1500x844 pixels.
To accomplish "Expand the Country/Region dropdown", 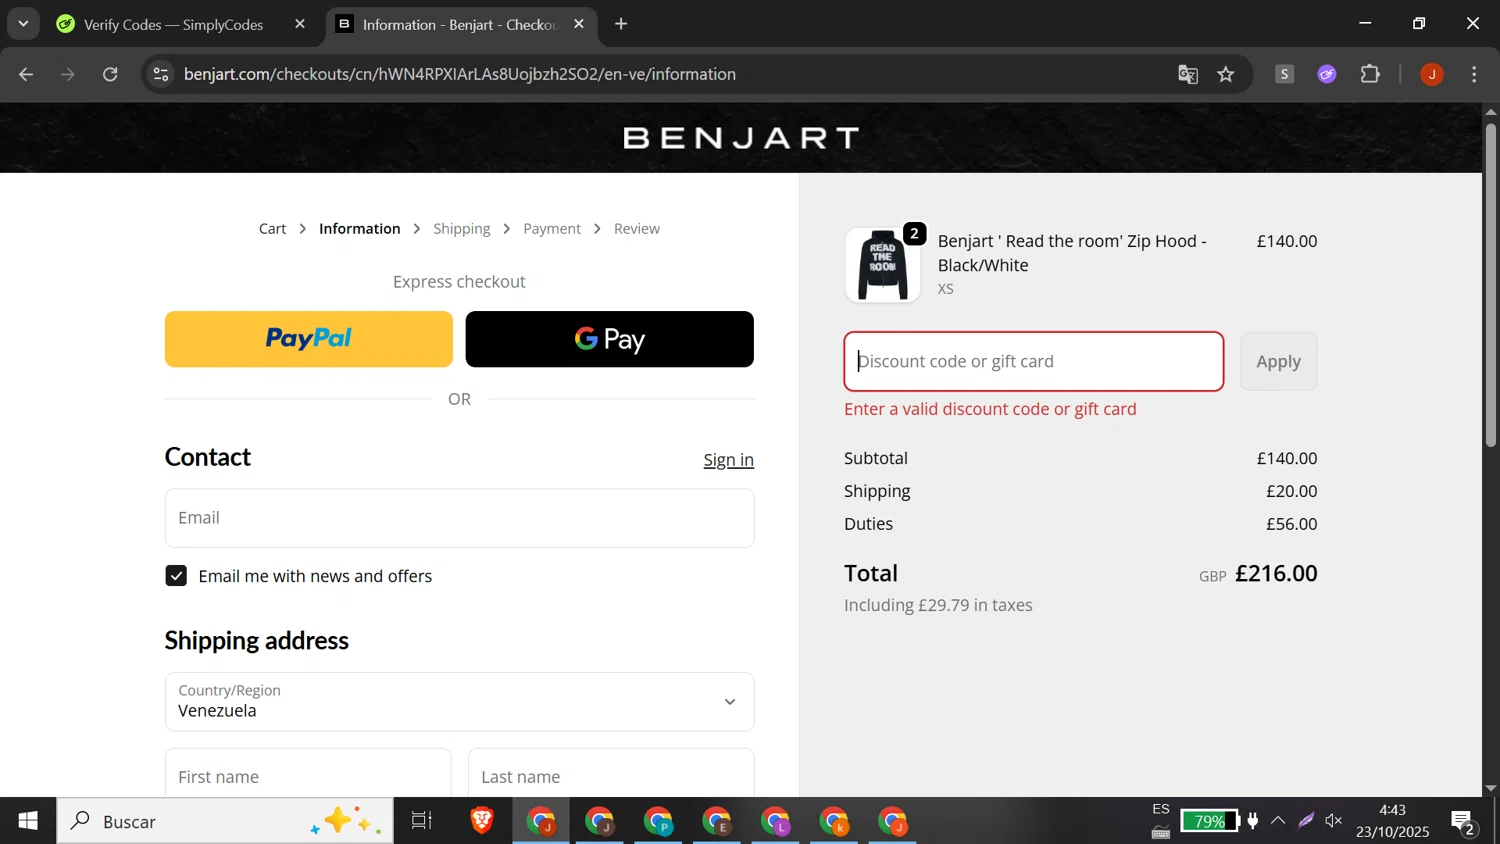I will [460, 702].
